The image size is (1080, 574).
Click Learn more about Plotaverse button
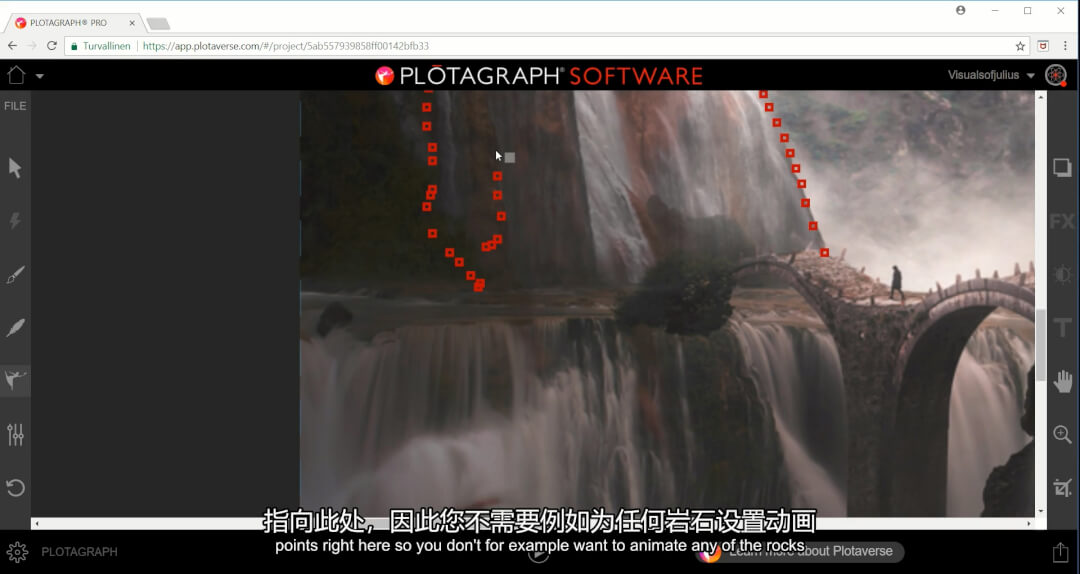pyautogui.click(x=800, y=551)
